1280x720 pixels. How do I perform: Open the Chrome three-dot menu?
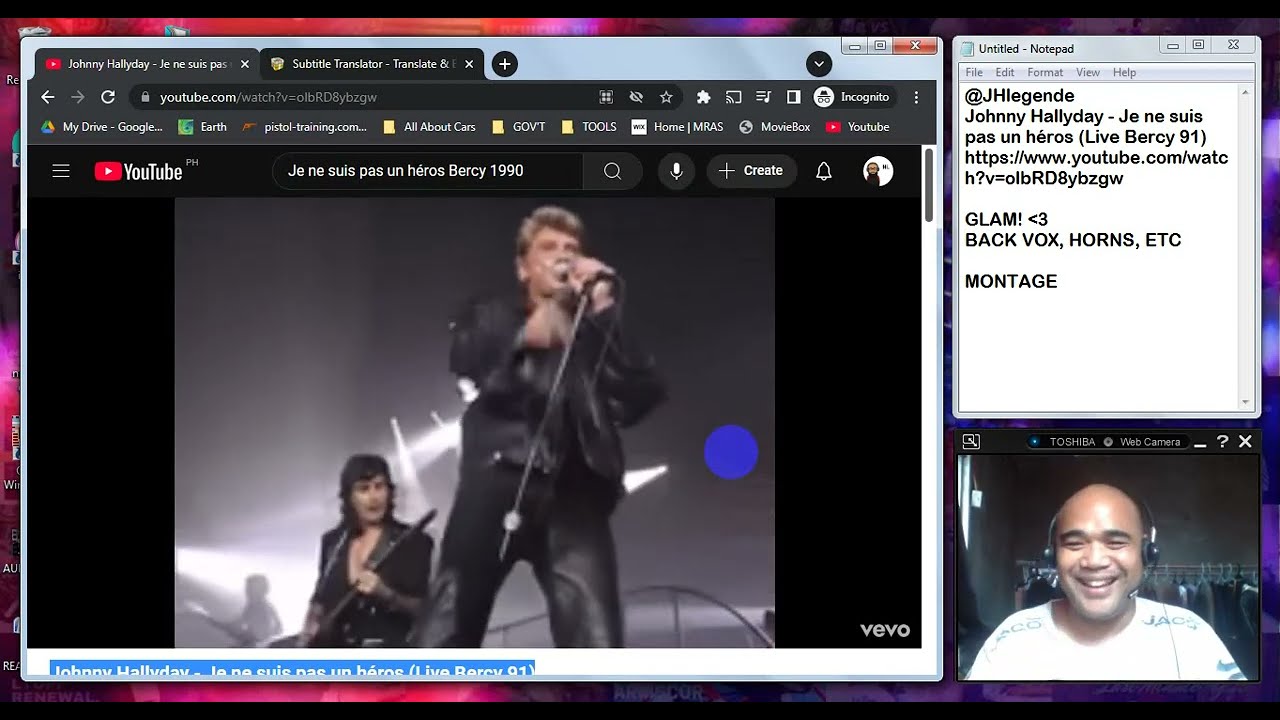(916, 97)
